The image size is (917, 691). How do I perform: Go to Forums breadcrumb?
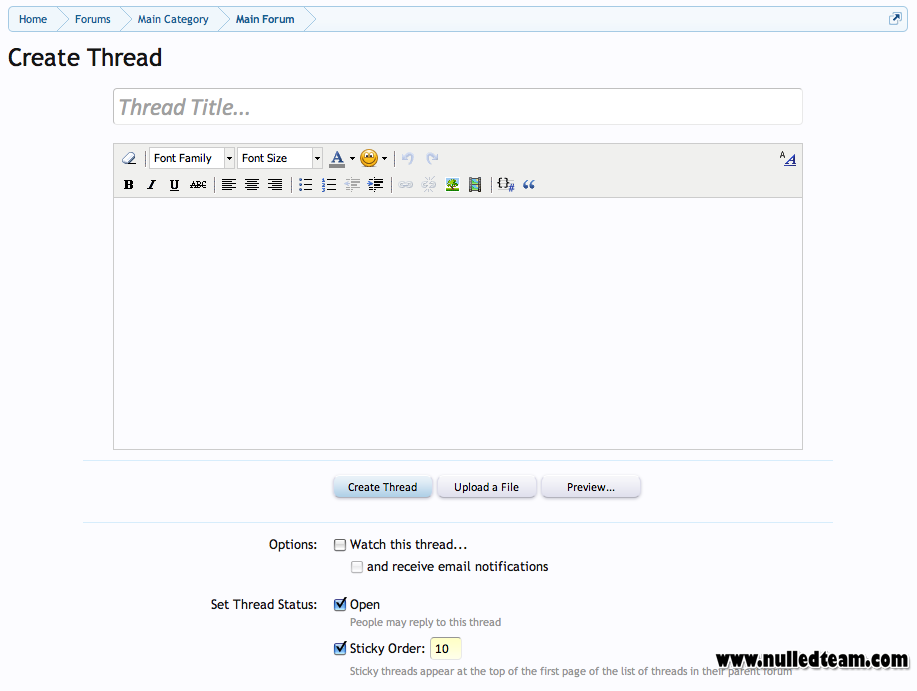[92, 19]
